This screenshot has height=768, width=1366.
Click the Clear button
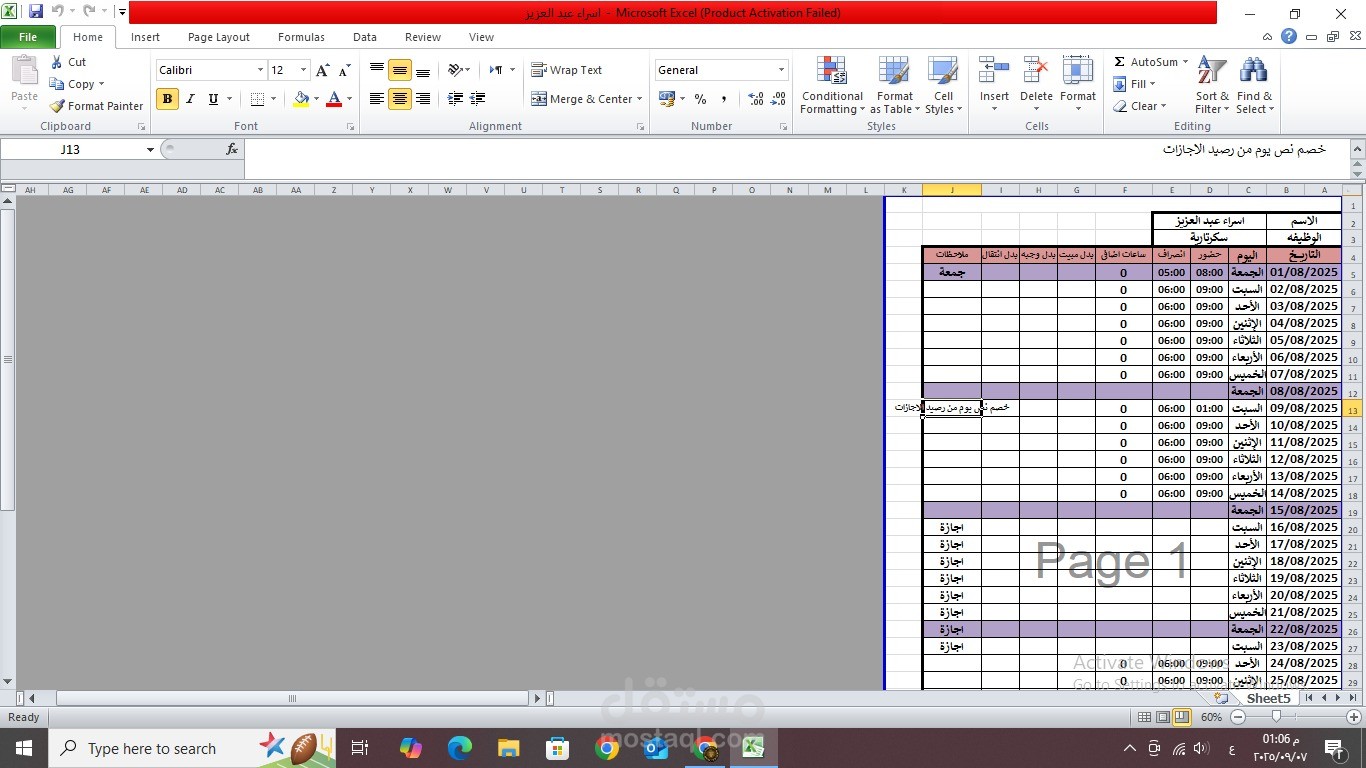point(1139,106)
